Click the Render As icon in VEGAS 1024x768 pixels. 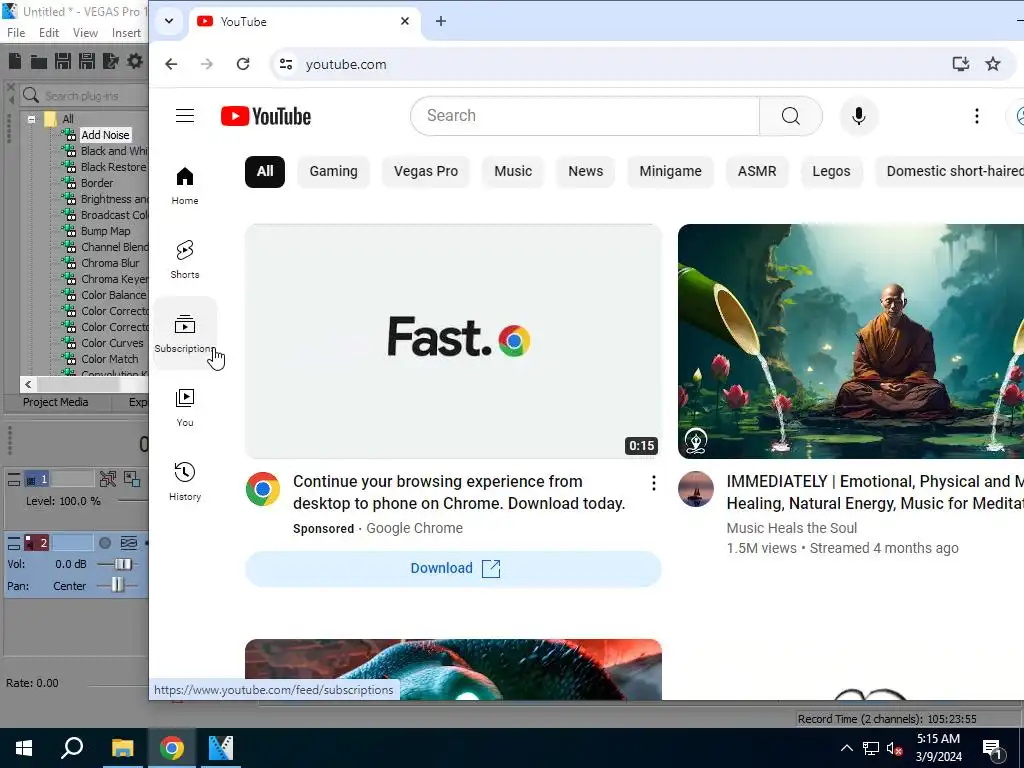[111, 61]
